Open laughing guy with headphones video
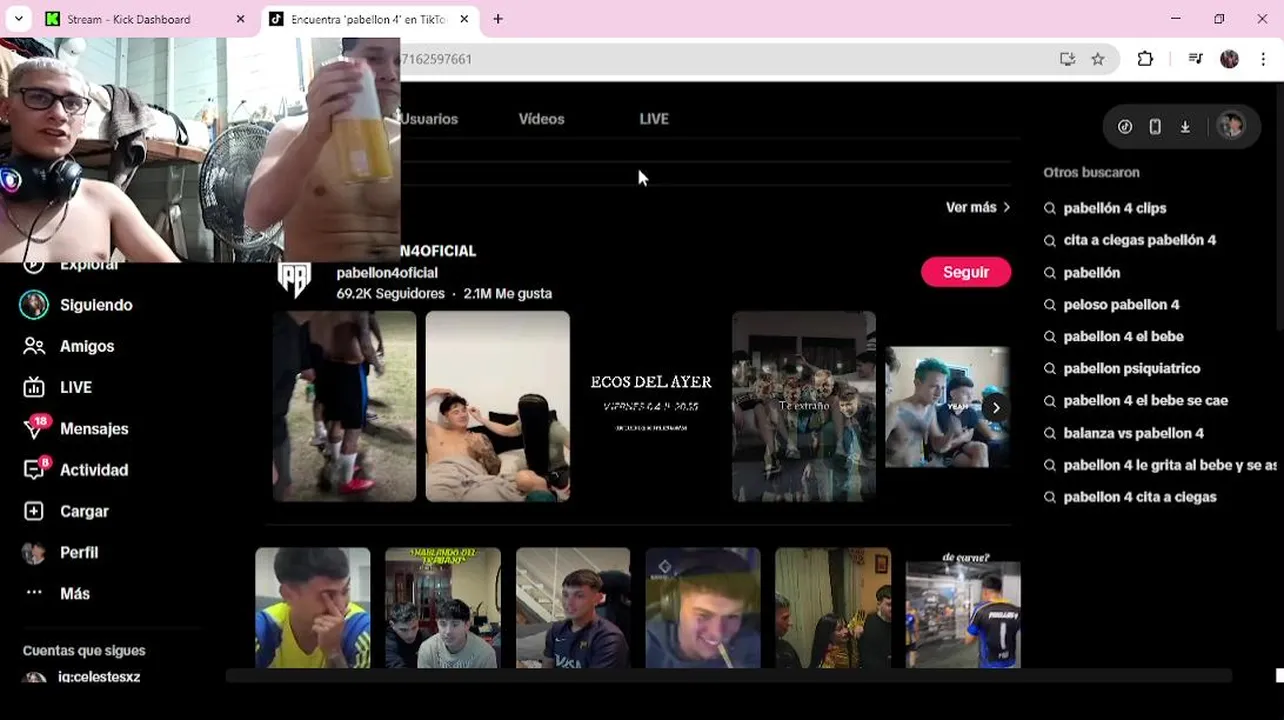The width and height of the screenshot is (1284, 720). coord(703,607)
